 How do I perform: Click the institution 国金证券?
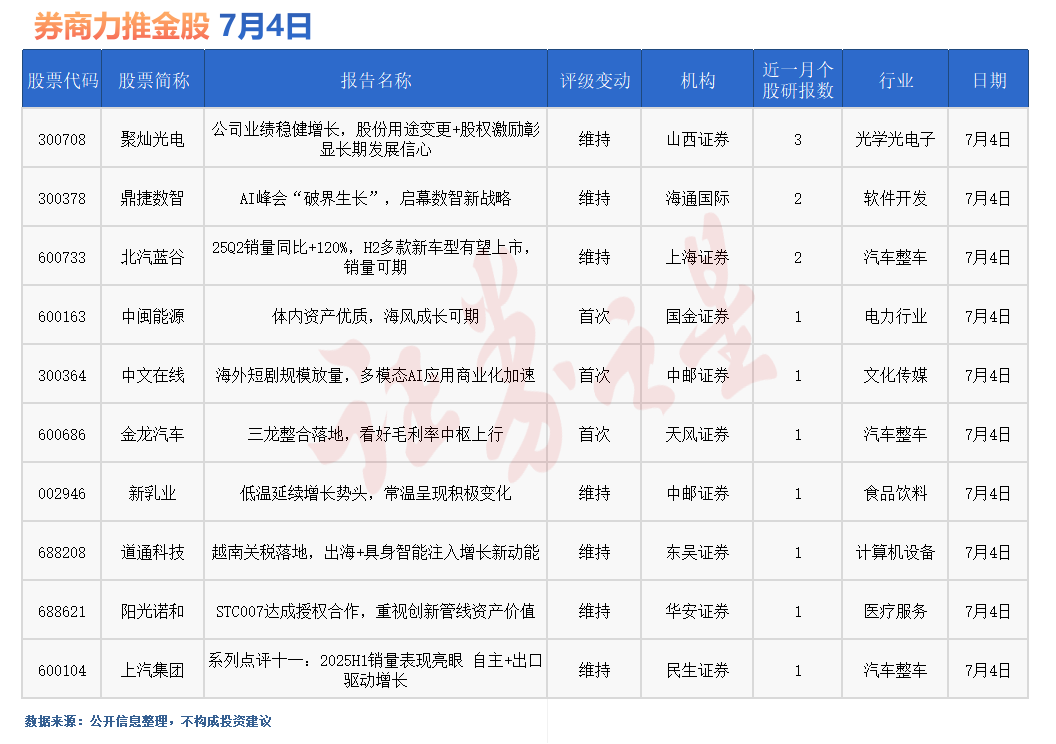(698, 316)
